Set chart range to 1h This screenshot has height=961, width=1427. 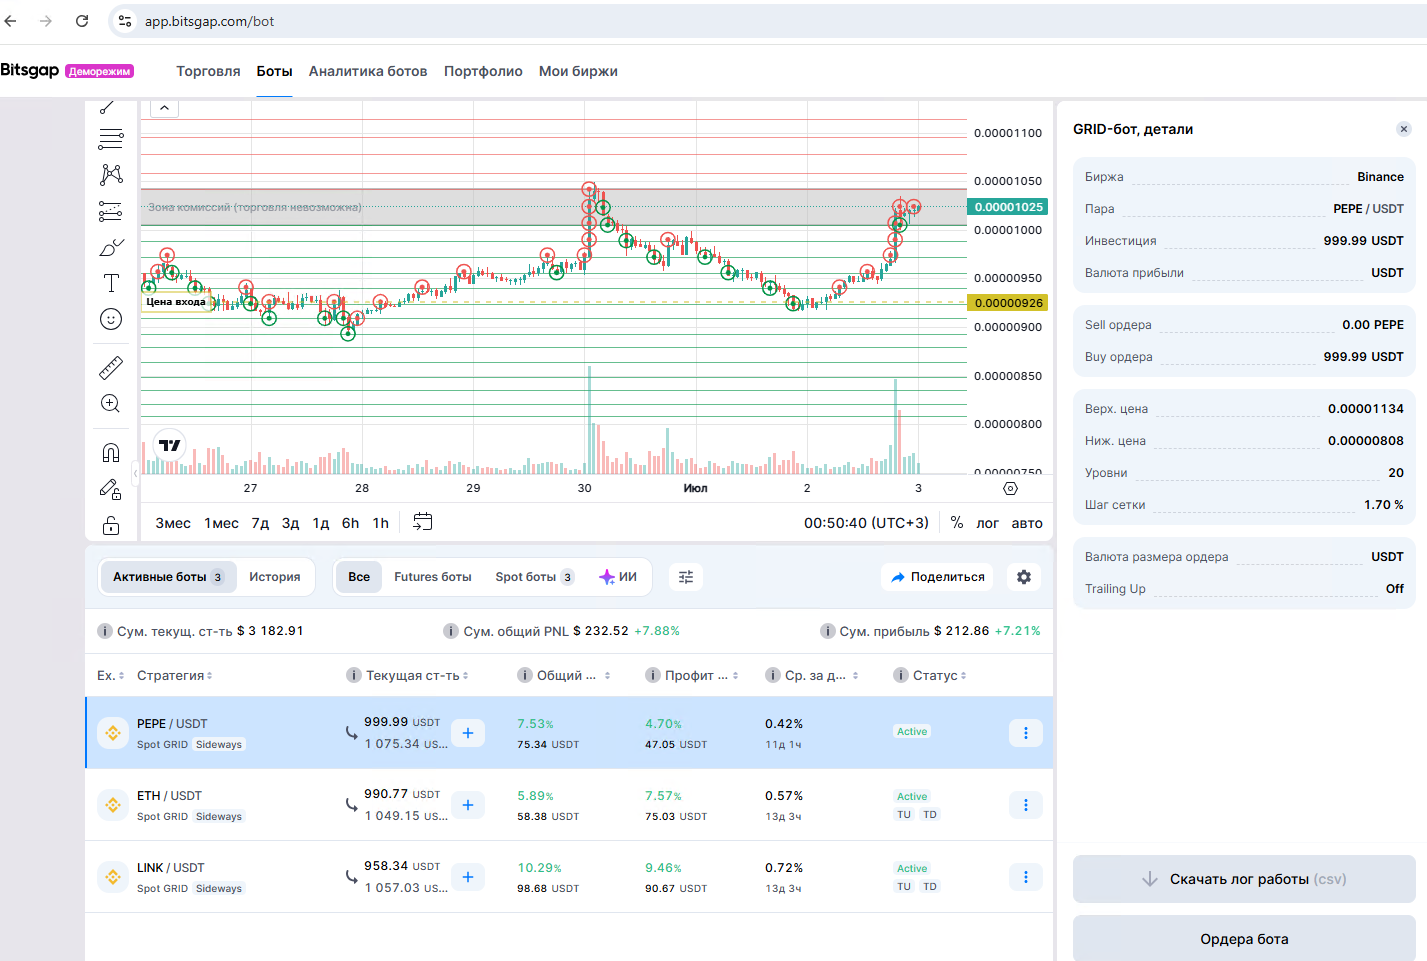381,523
